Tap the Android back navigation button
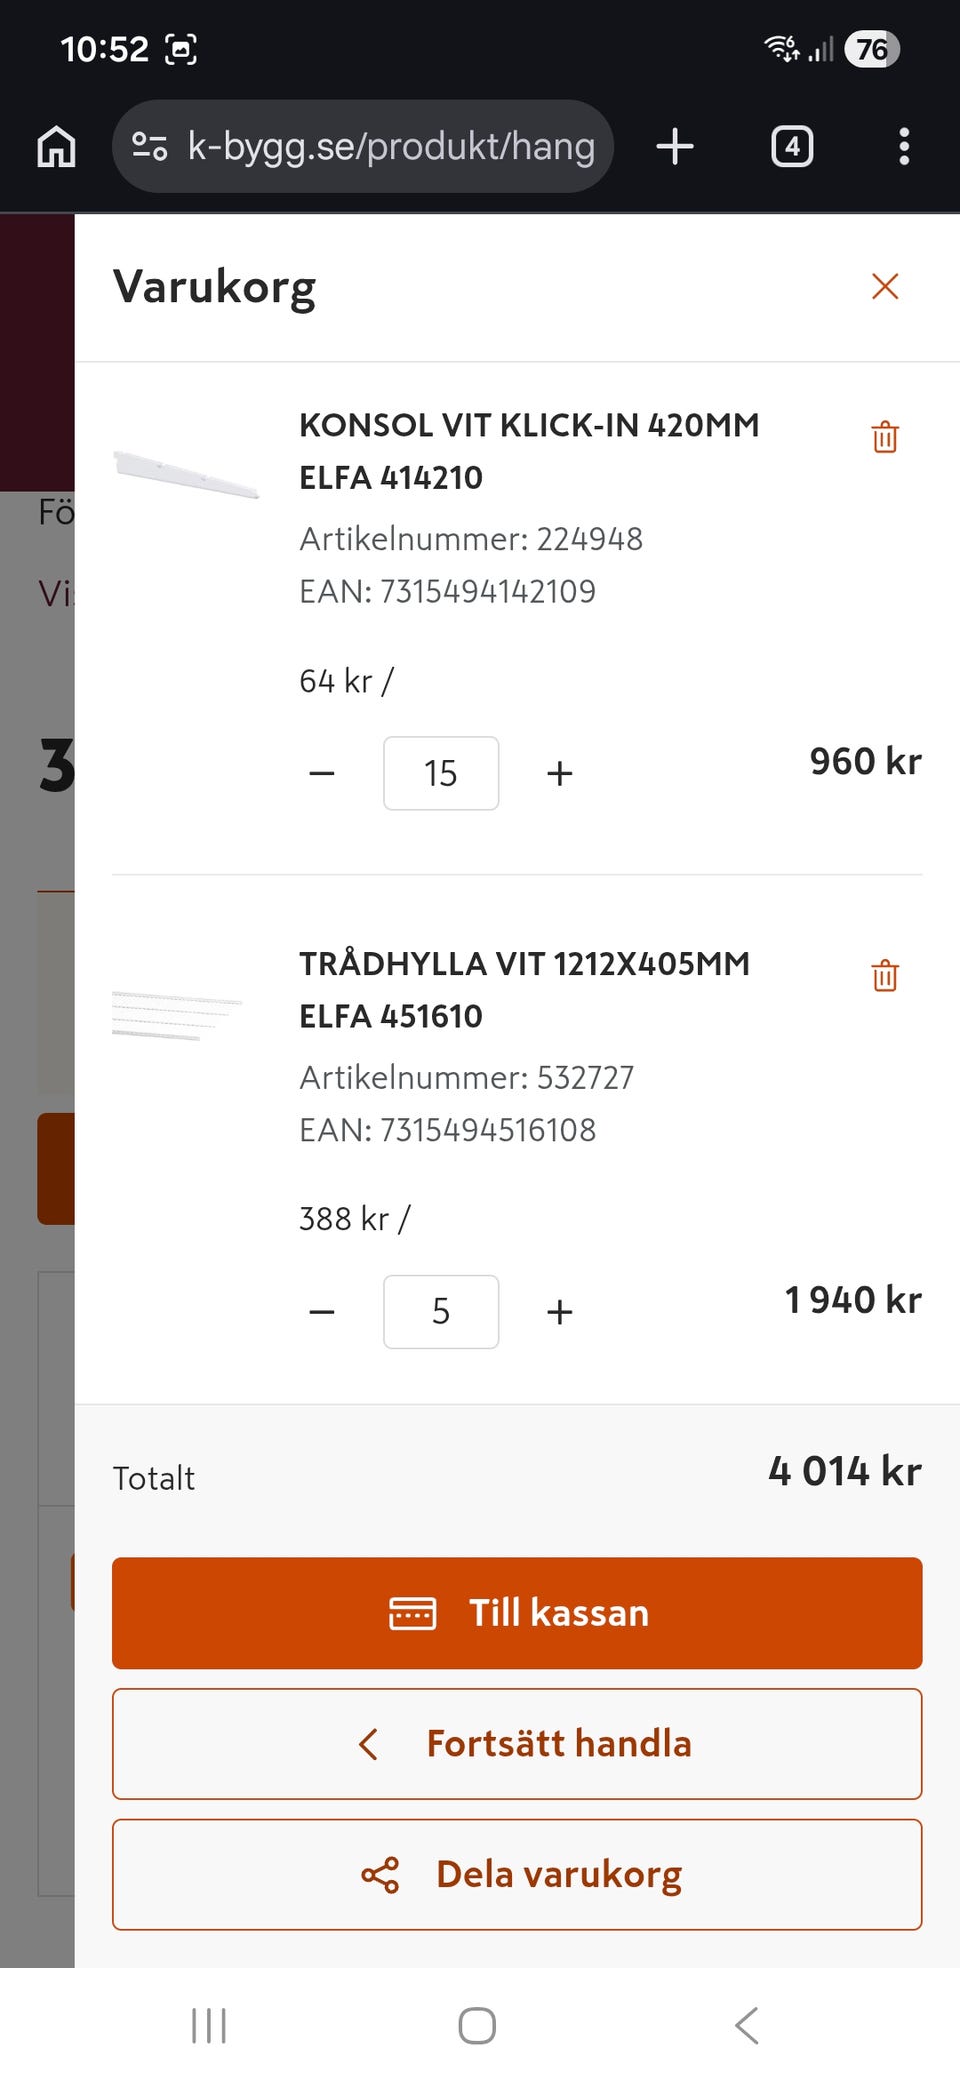This screenshot has width=960, height=2080. click(x=746, y=2026)
